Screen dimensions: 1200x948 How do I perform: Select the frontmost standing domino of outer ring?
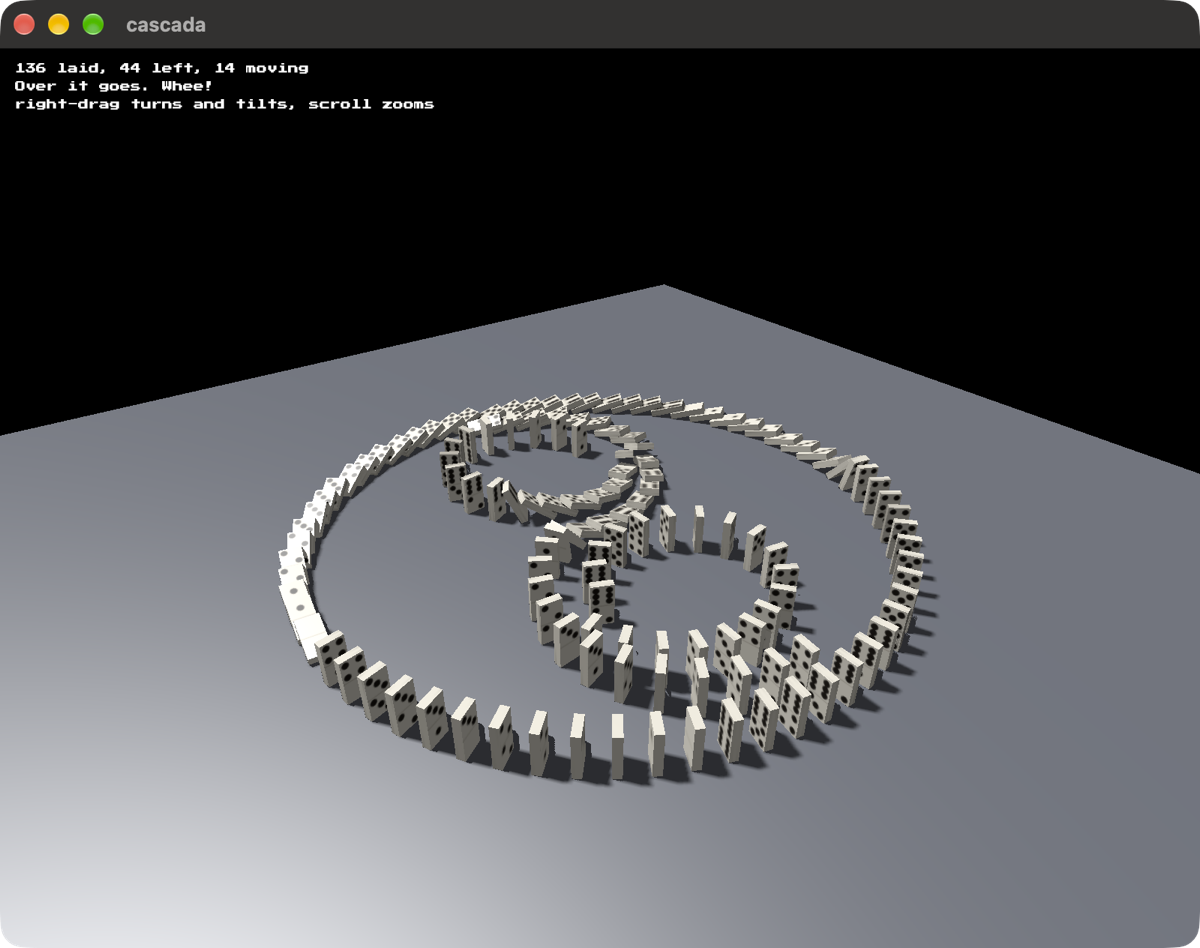617,746
